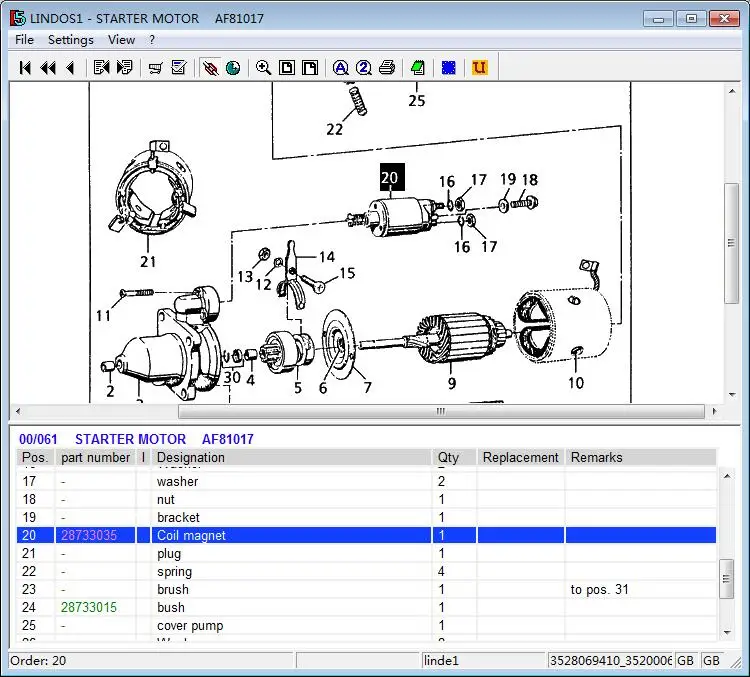
Task: Click the orange U icon
Action: (x=479, y=67)
